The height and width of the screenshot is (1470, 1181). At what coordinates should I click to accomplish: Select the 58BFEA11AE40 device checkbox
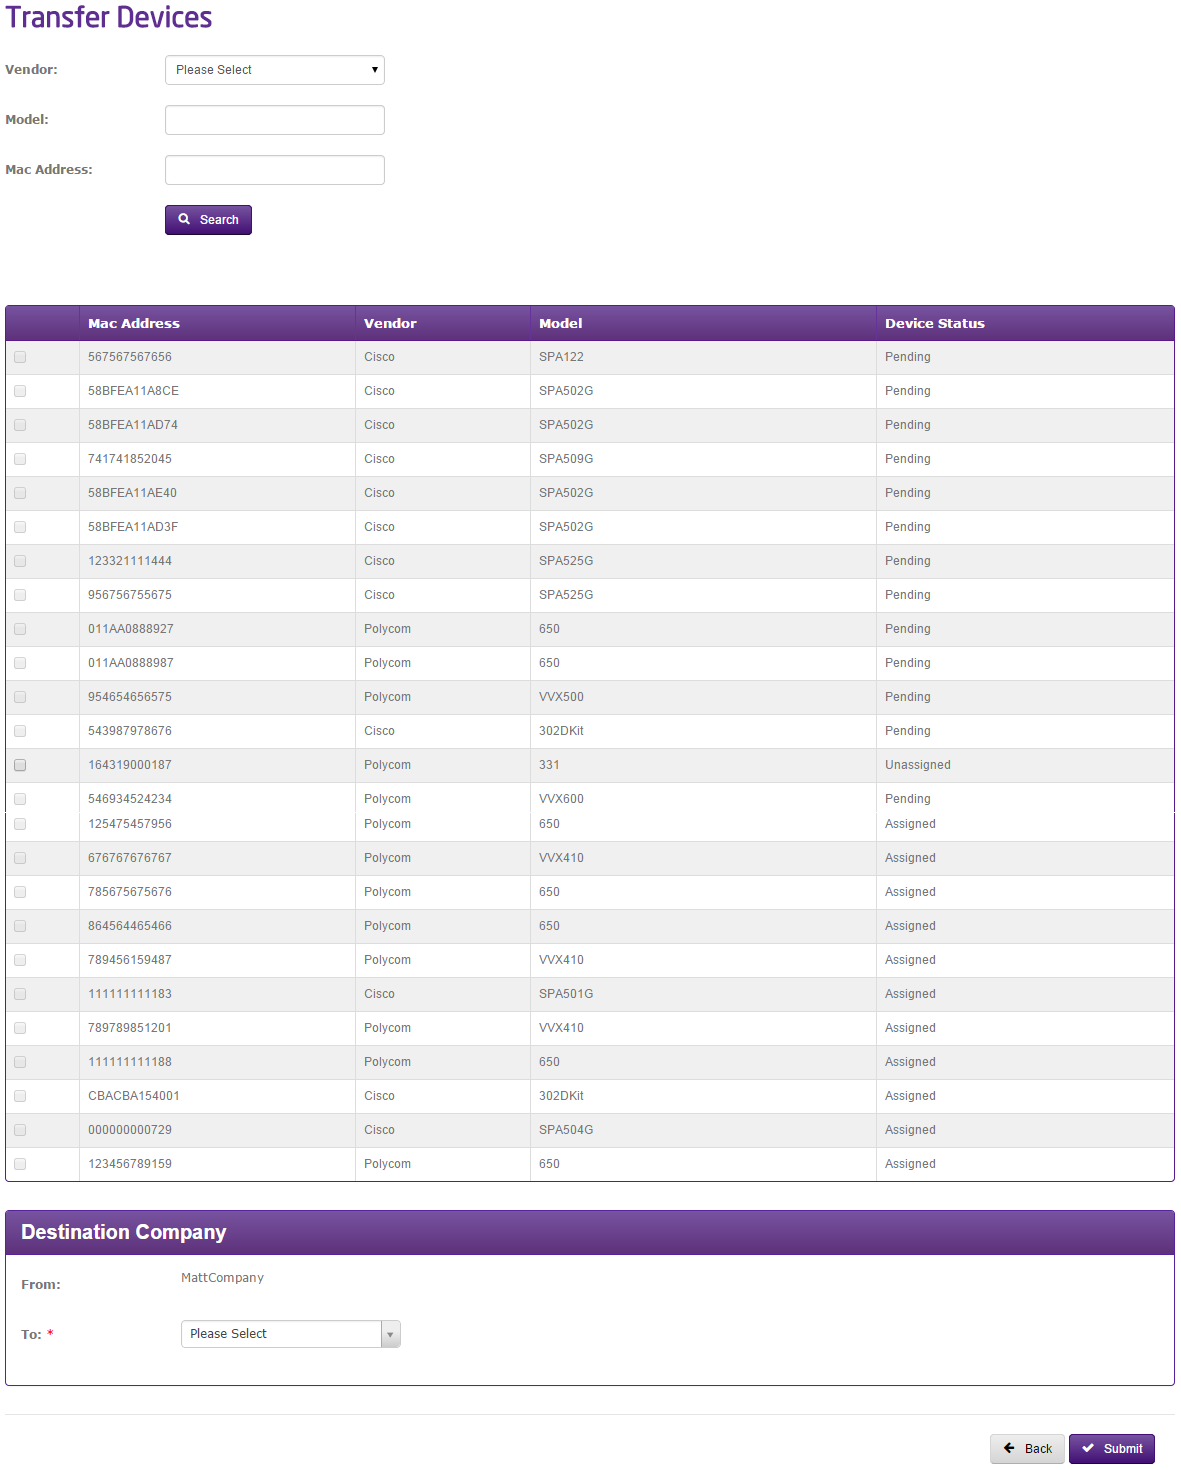pyautogui.click(x=20, y=493)
